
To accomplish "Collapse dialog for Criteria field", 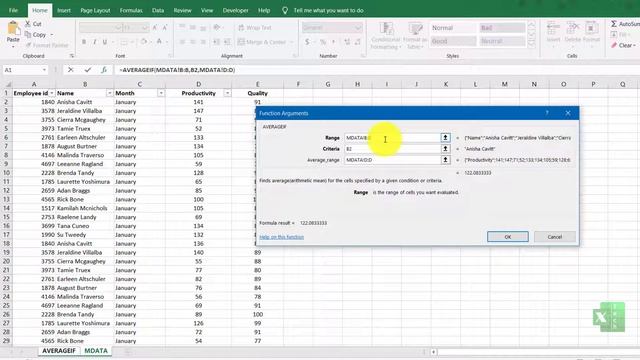I will [x=445, y=149].
